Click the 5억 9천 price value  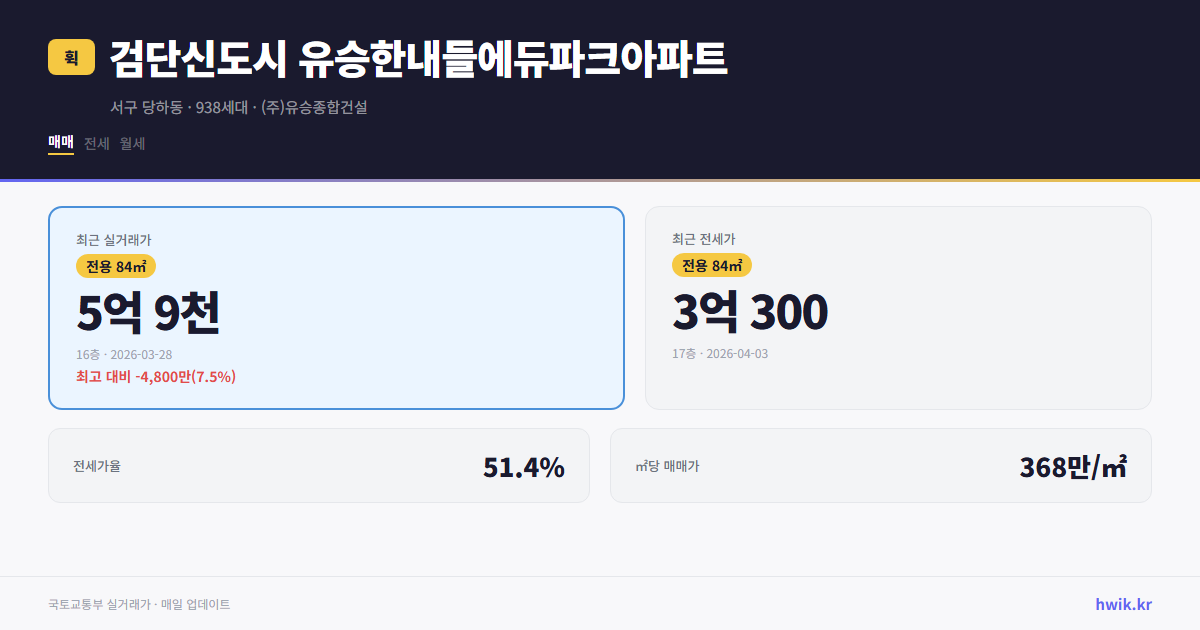[150, 312]
